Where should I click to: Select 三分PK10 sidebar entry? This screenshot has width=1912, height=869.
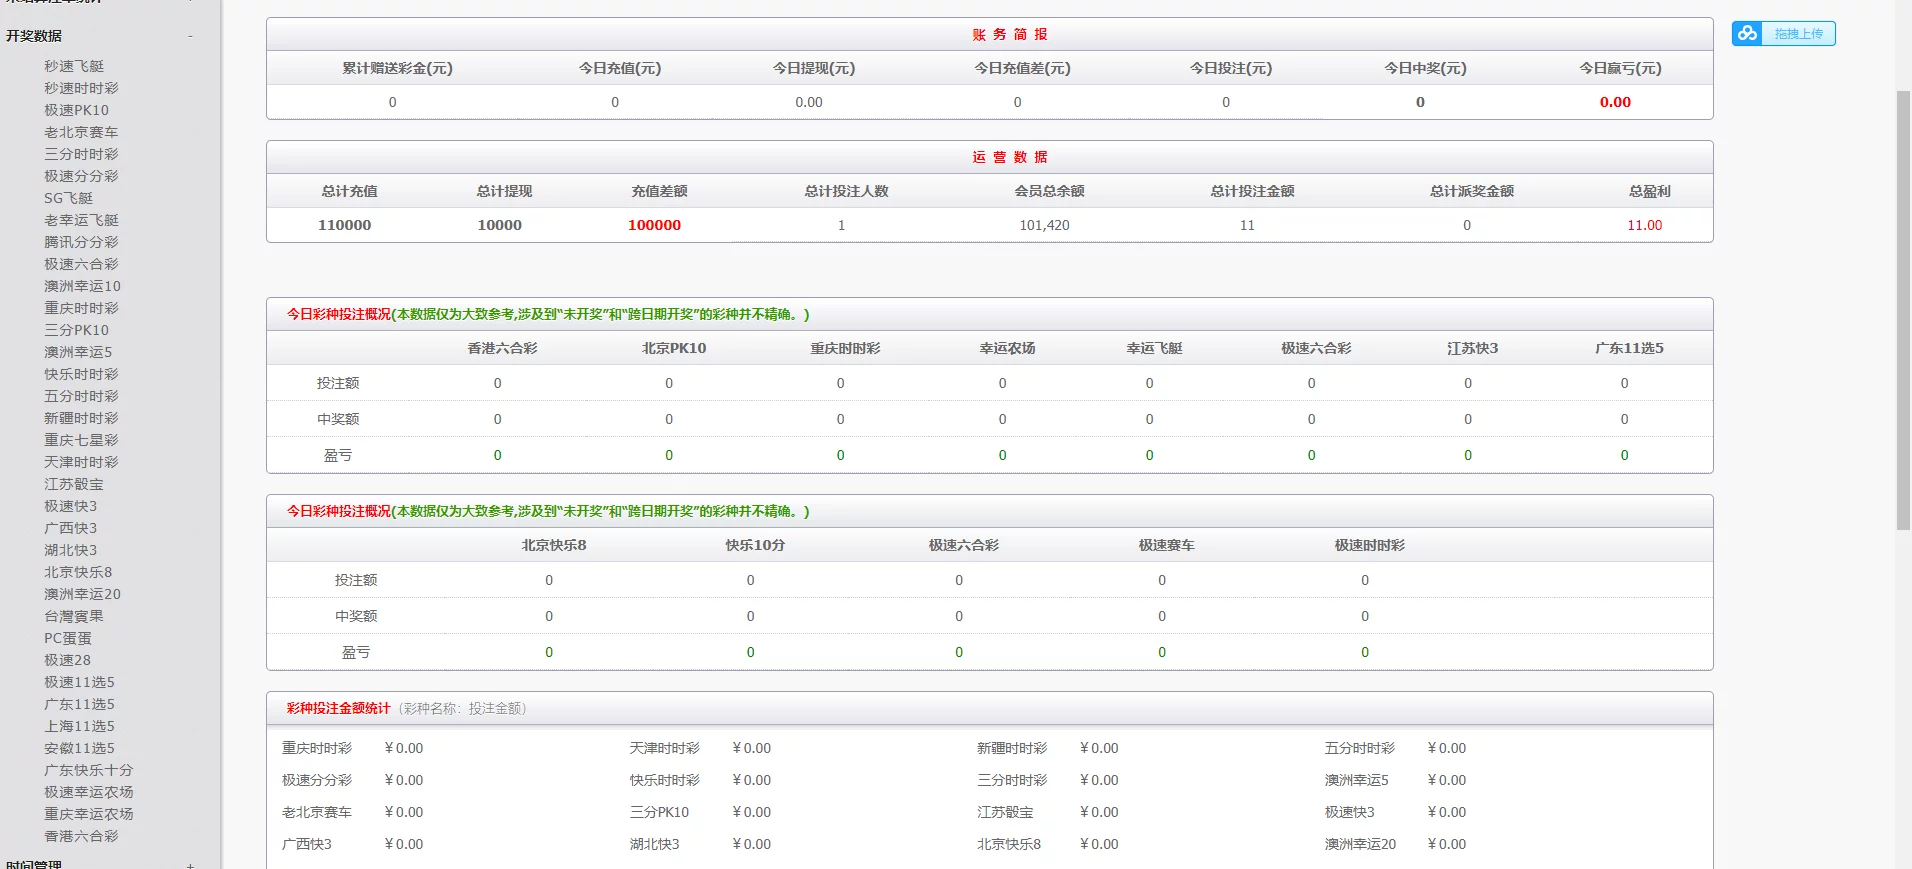[76, 330]
